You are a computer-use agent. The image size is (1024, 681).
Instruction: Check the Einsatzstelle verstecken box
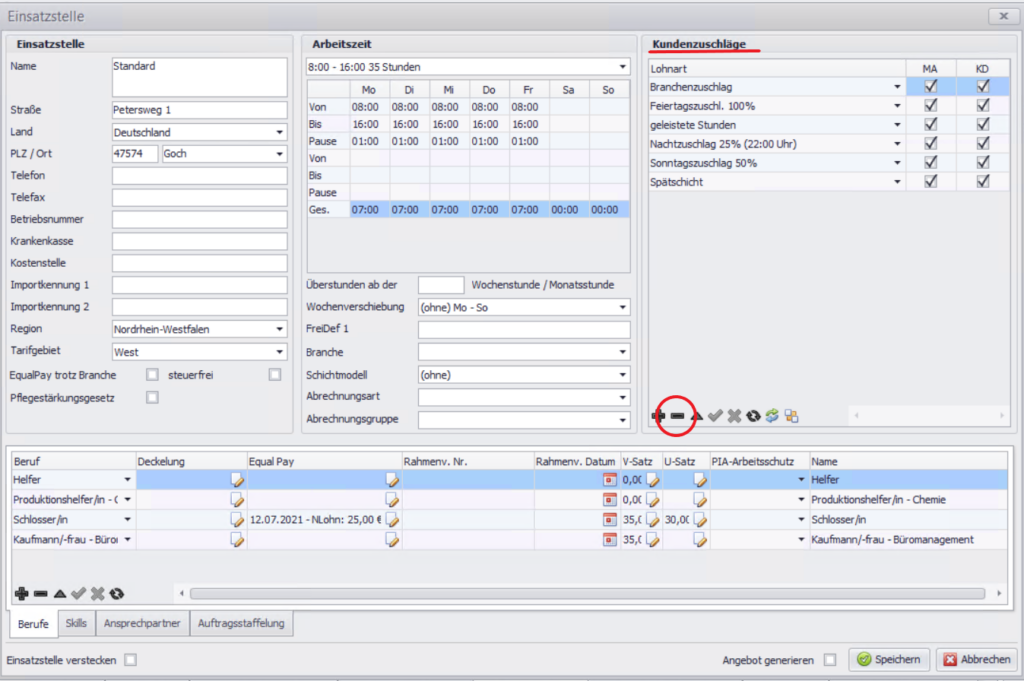pyautogui.click(x=130, y=660)
